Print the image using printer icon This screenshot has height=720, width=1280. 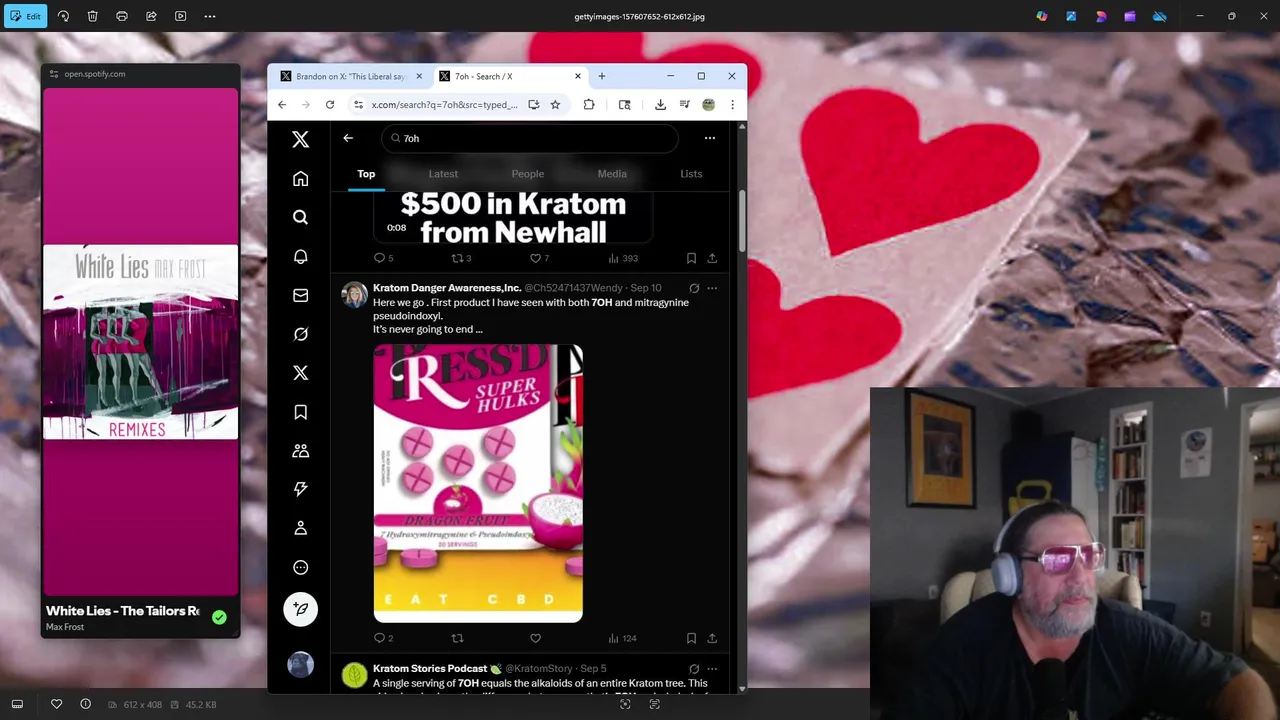pyautogui.click(x=122, y=16)
